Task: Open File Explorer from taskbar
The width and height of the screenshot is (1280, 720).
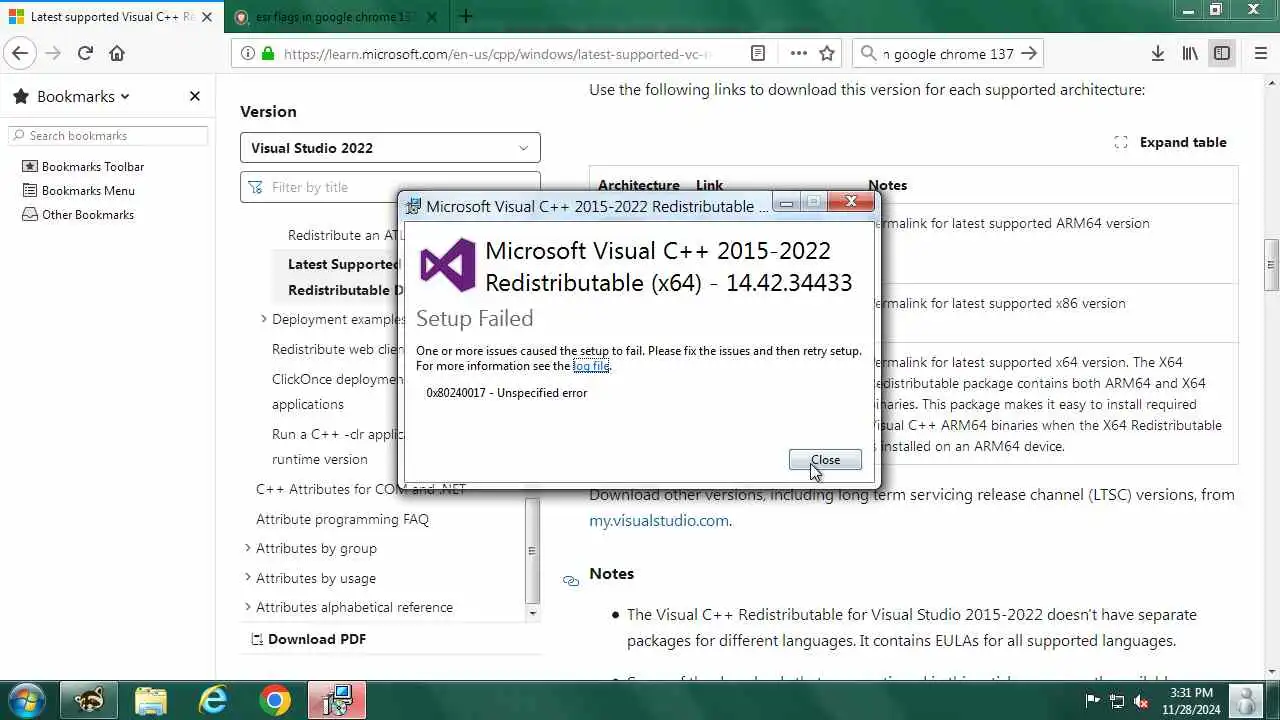Action: tap(151, 701)
